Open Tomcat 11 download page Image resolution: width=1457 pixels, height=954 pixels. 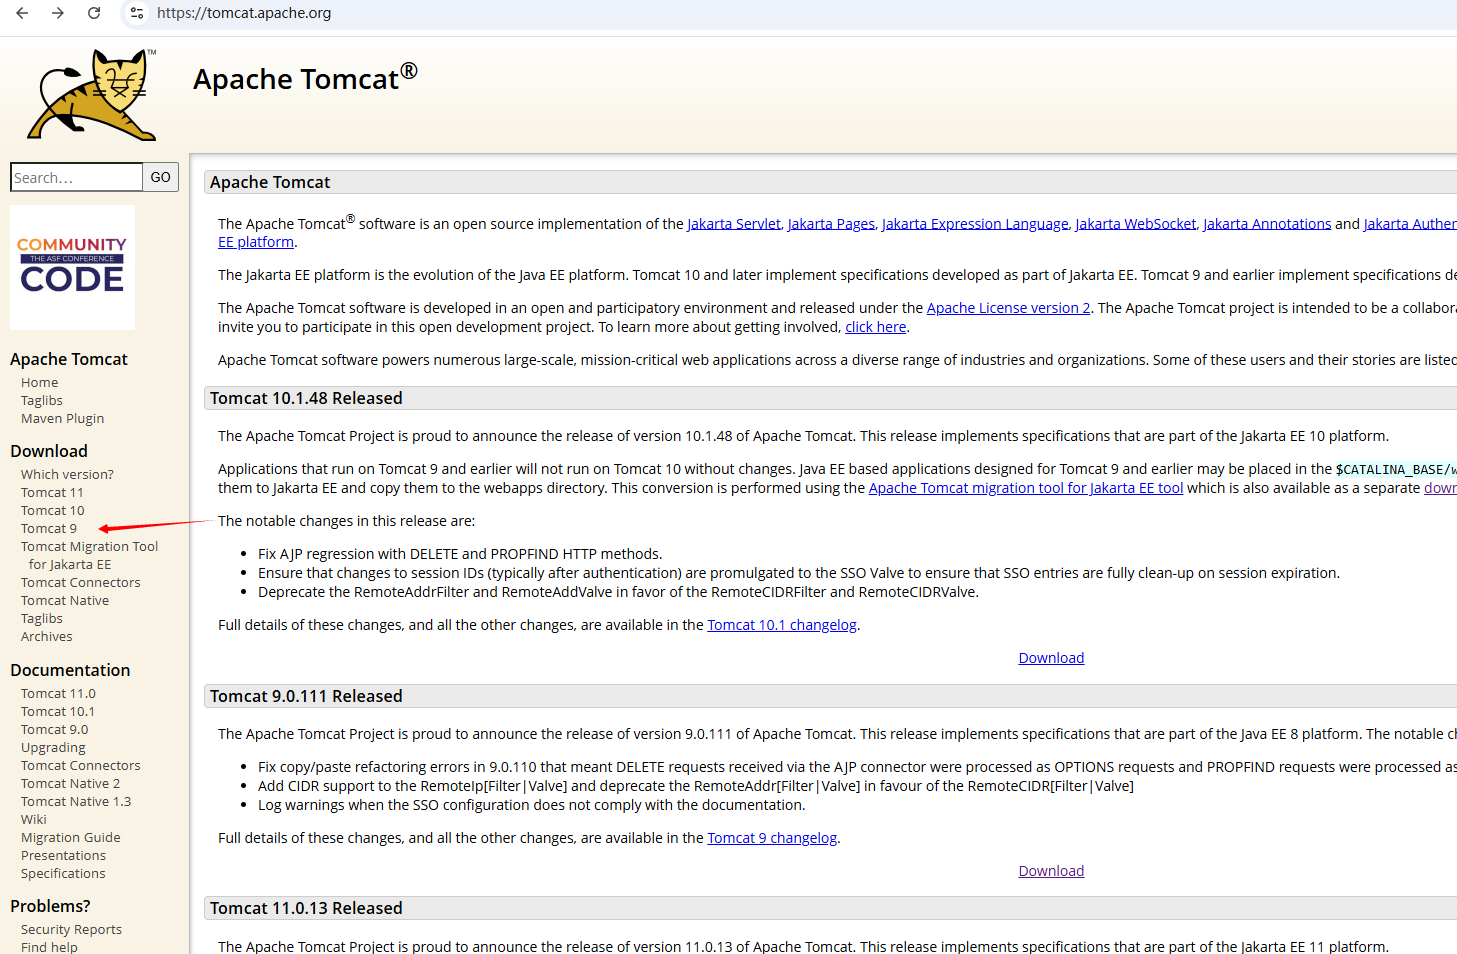[x=53, y=493]
